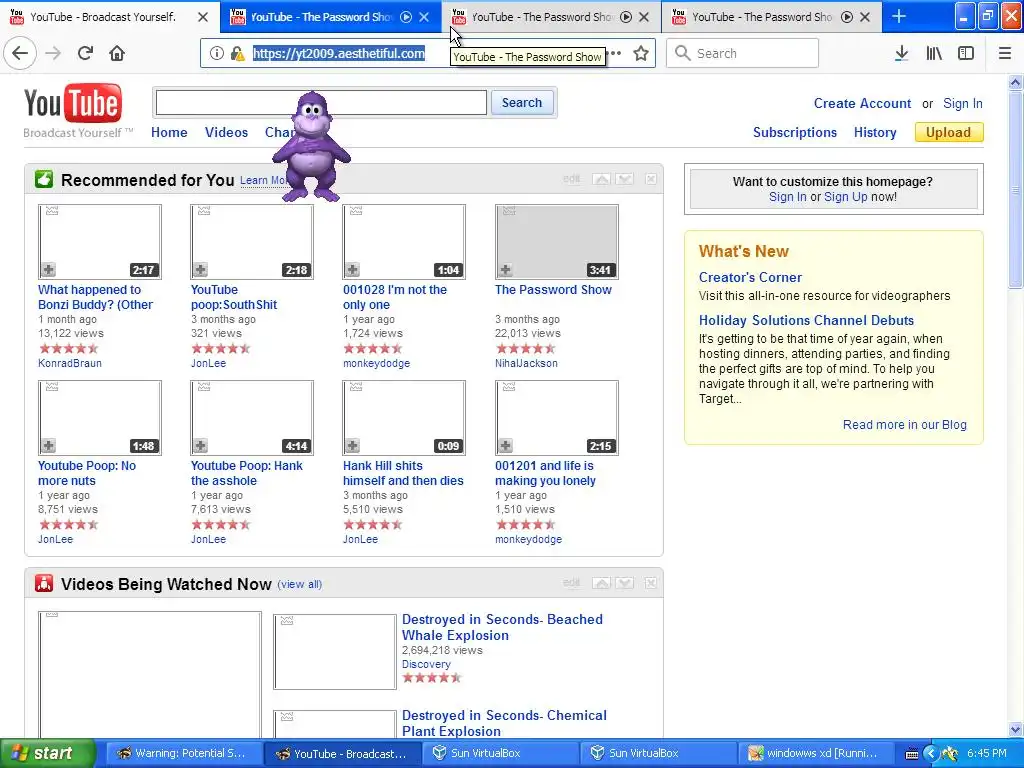Screen dimensions: 1024x768
Task: Click view all for Videos Being Watched Now
Action: (x=300, y=584)
